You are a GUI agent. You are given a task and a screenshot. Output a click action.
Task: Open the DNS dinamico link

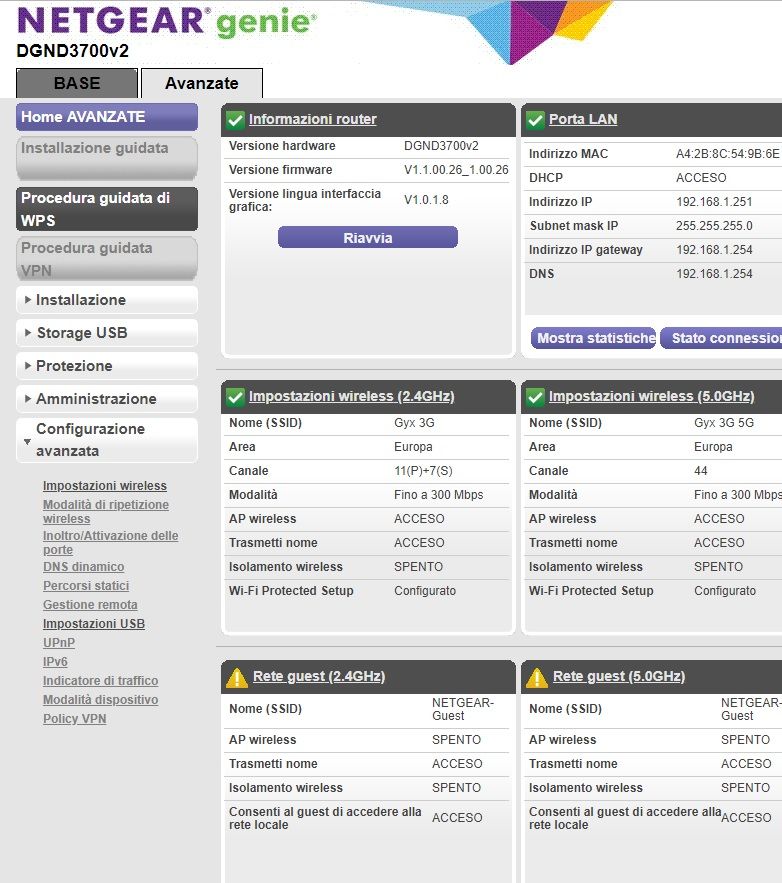[83, 567]
